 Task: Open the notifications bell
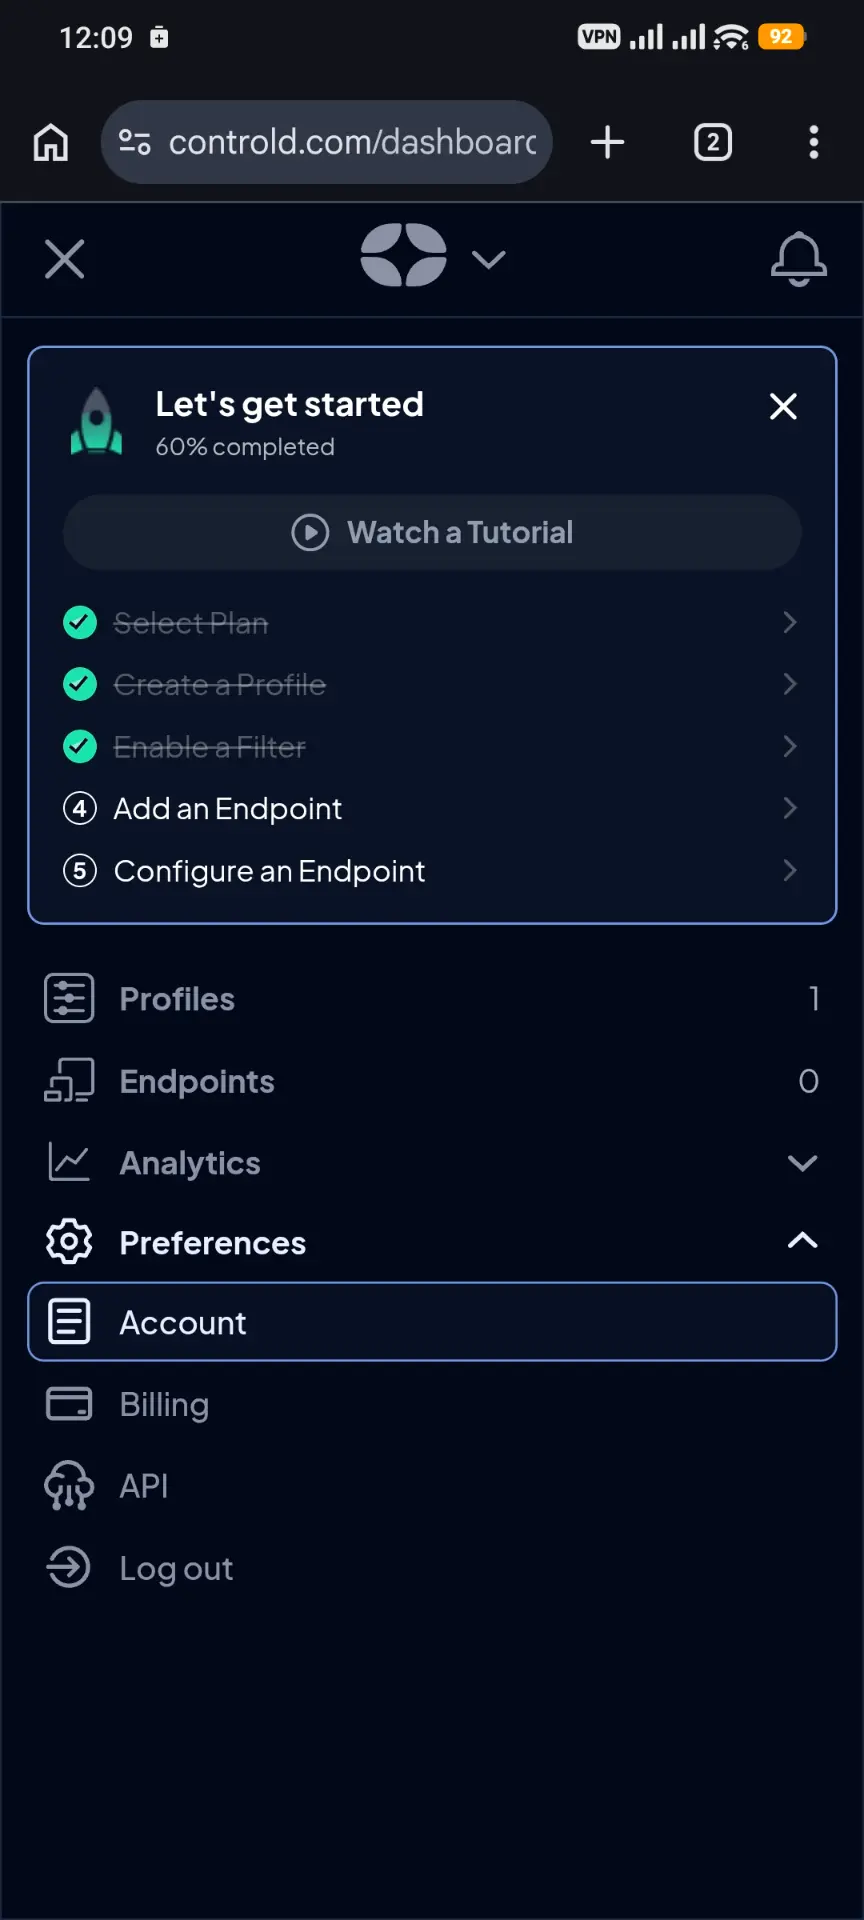798,259
